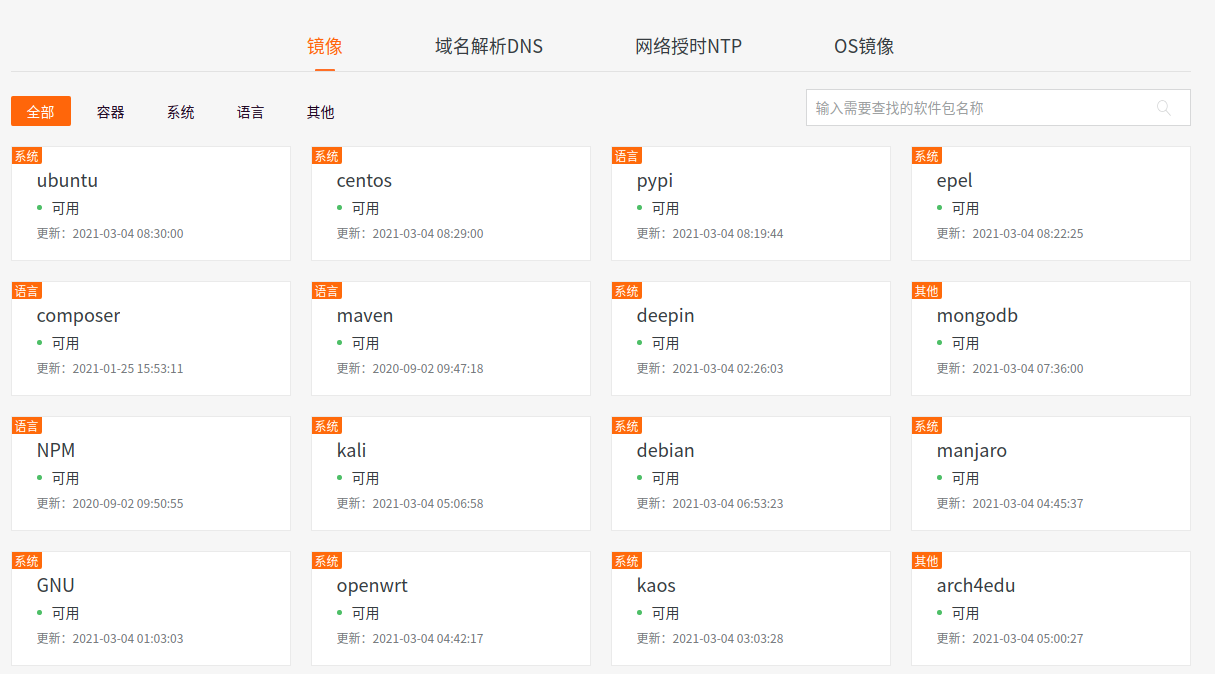Image resolution: width=1215 pixels, height=674 pixels.
Task: Click the 其他 tag on mongodb card
Action: point(927,291)
